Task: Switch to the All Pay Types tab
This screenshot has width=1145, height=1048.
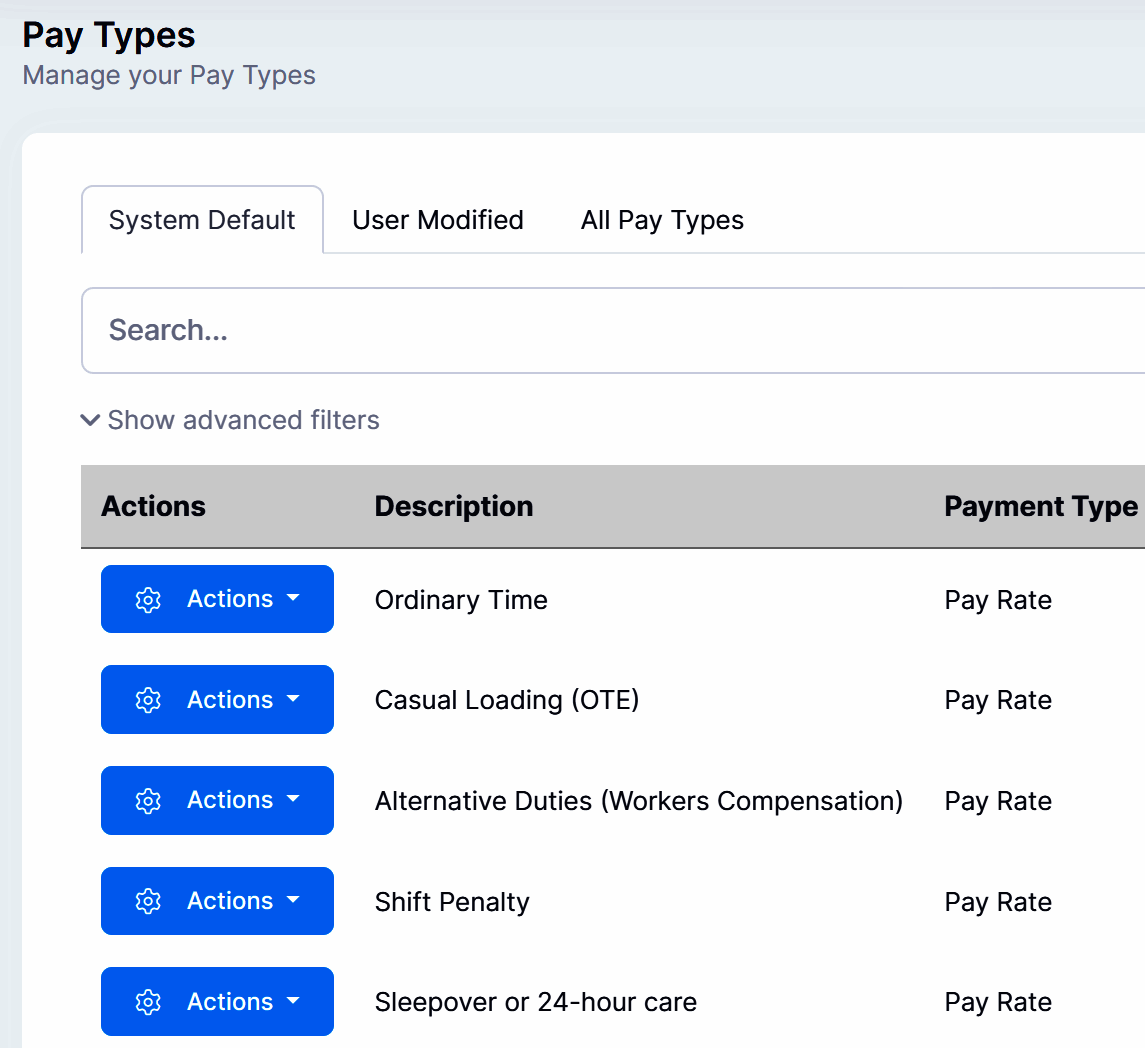Action: [662, 220]
